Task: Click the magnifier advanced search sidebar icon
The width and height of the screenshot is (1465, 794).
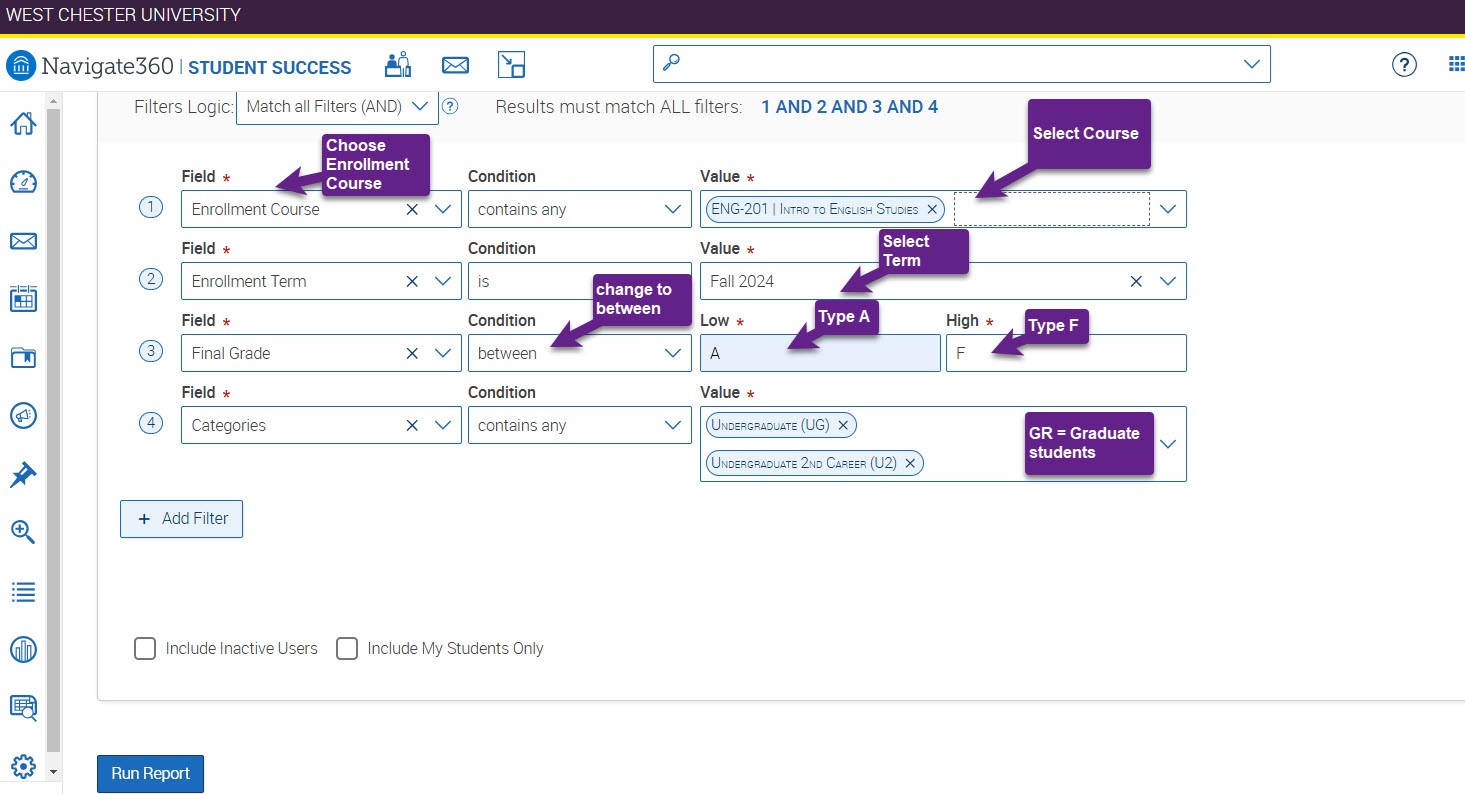Action: 23,532
